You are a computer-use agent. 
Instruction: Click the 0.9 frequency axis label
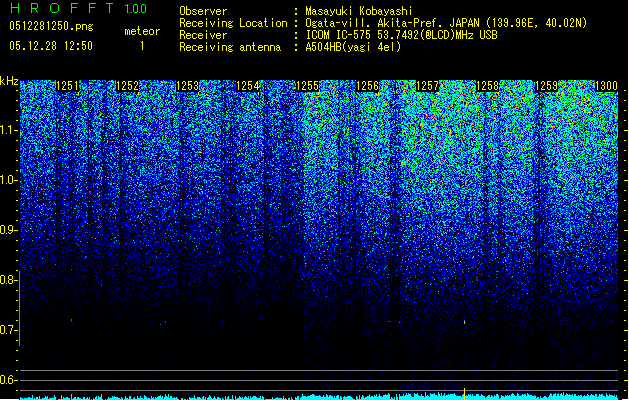[9, 230]
